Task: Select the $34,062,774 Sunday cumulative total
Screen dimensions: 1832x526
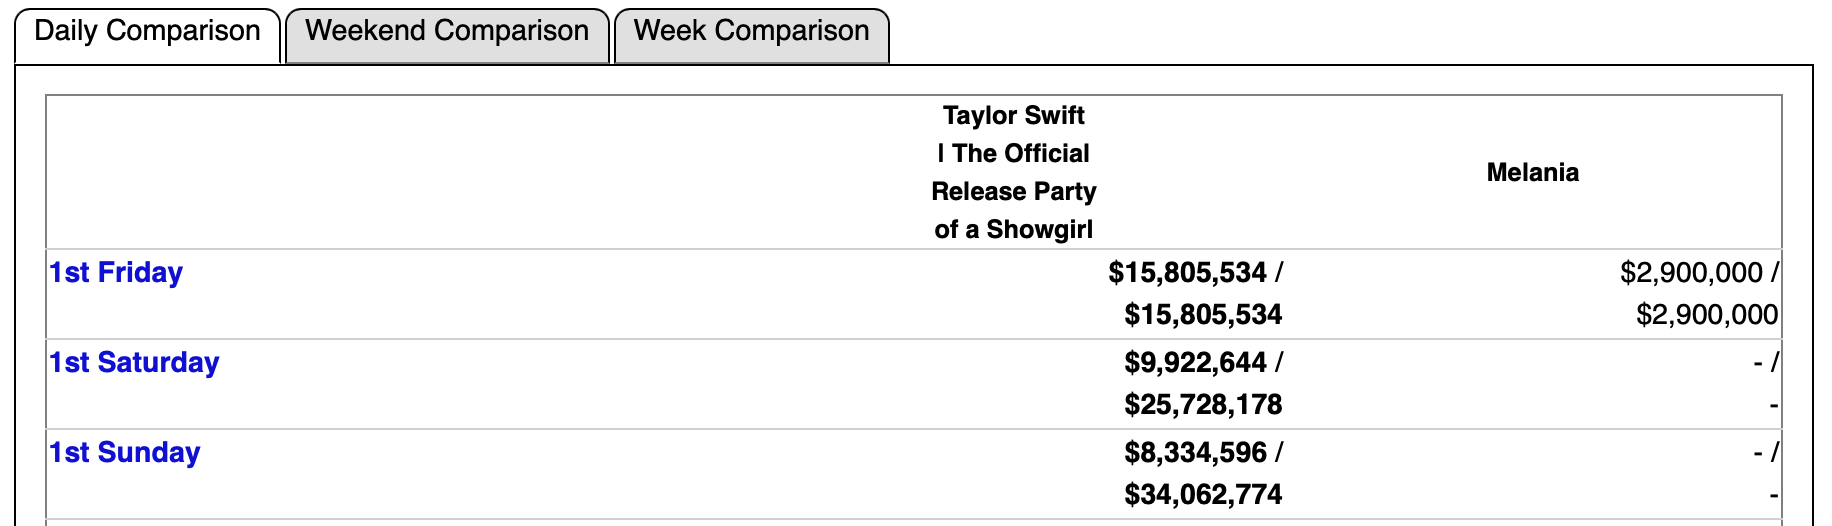Action: (x=1202, y=495)
